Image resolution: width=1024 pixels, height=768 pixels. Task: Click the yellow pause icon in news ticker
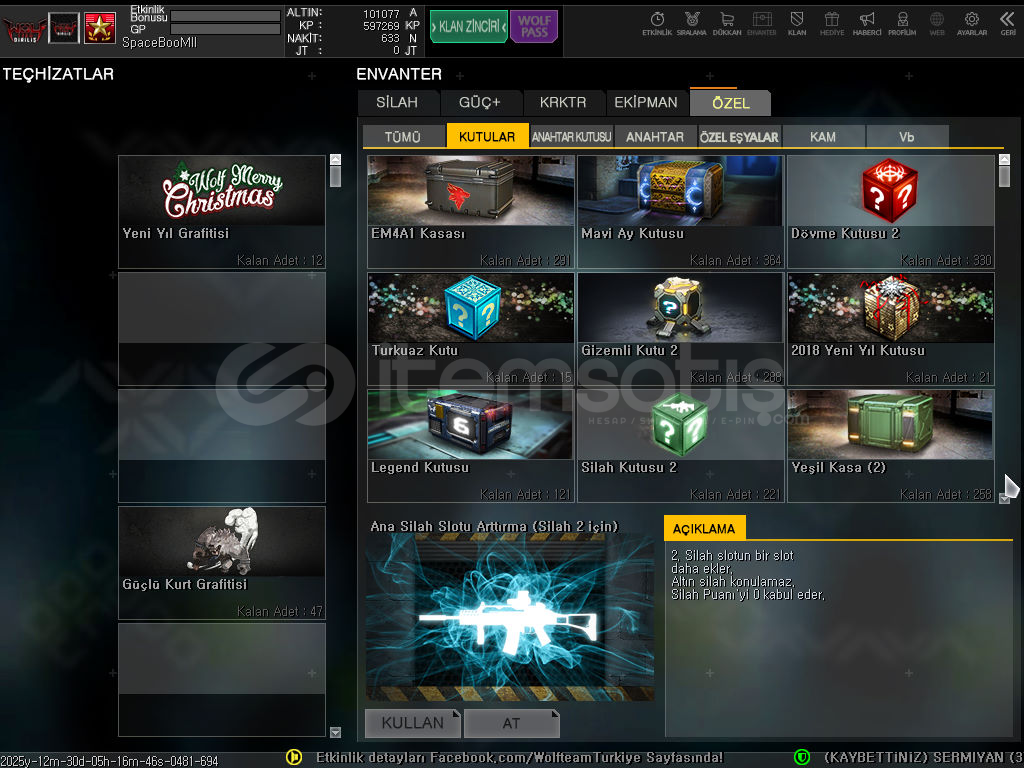294,757
